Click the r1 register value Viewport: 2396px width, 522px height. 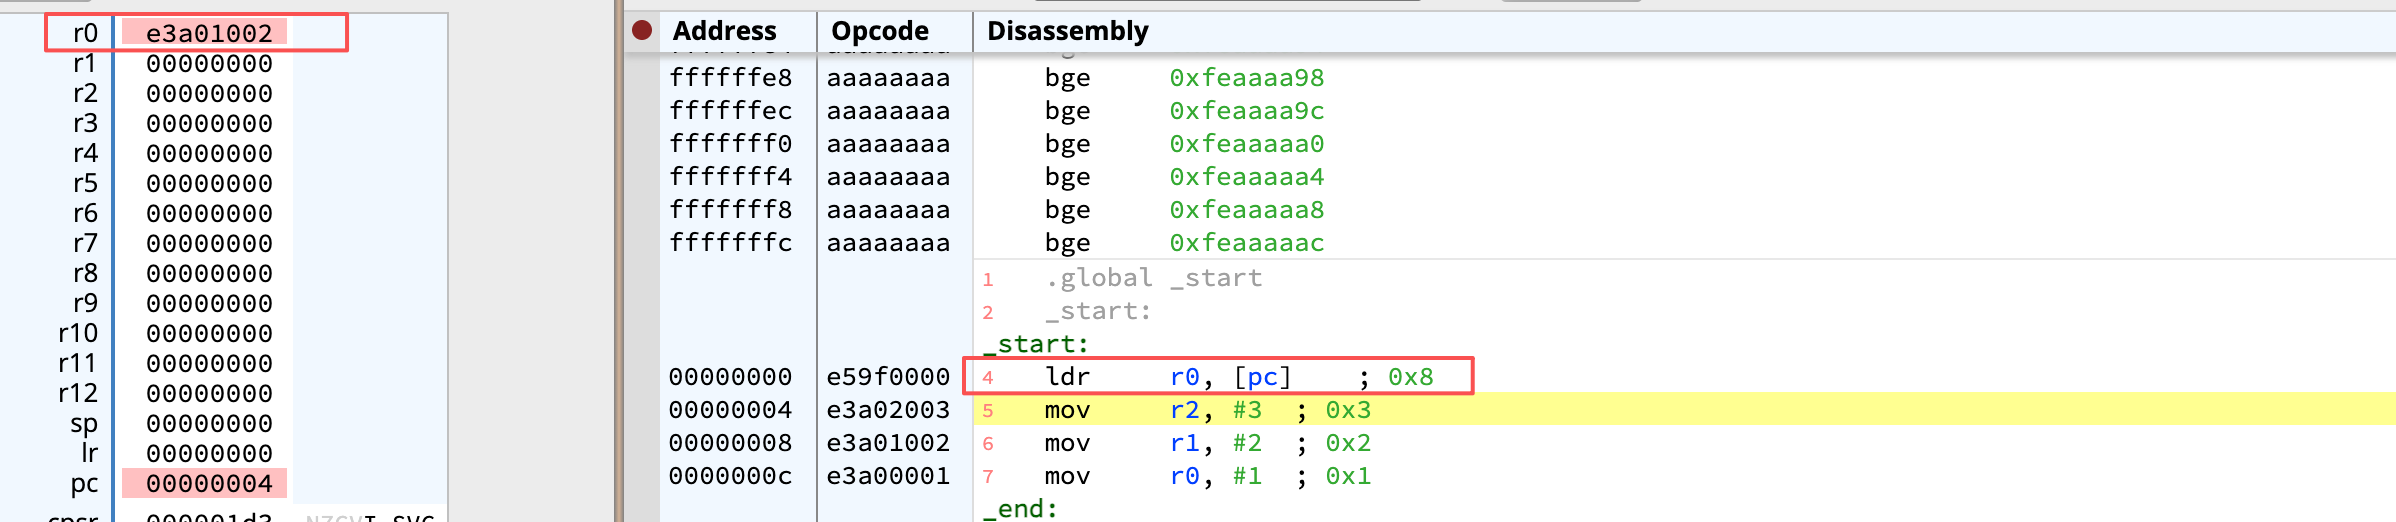pyautogui.click(x=208, y=64)
